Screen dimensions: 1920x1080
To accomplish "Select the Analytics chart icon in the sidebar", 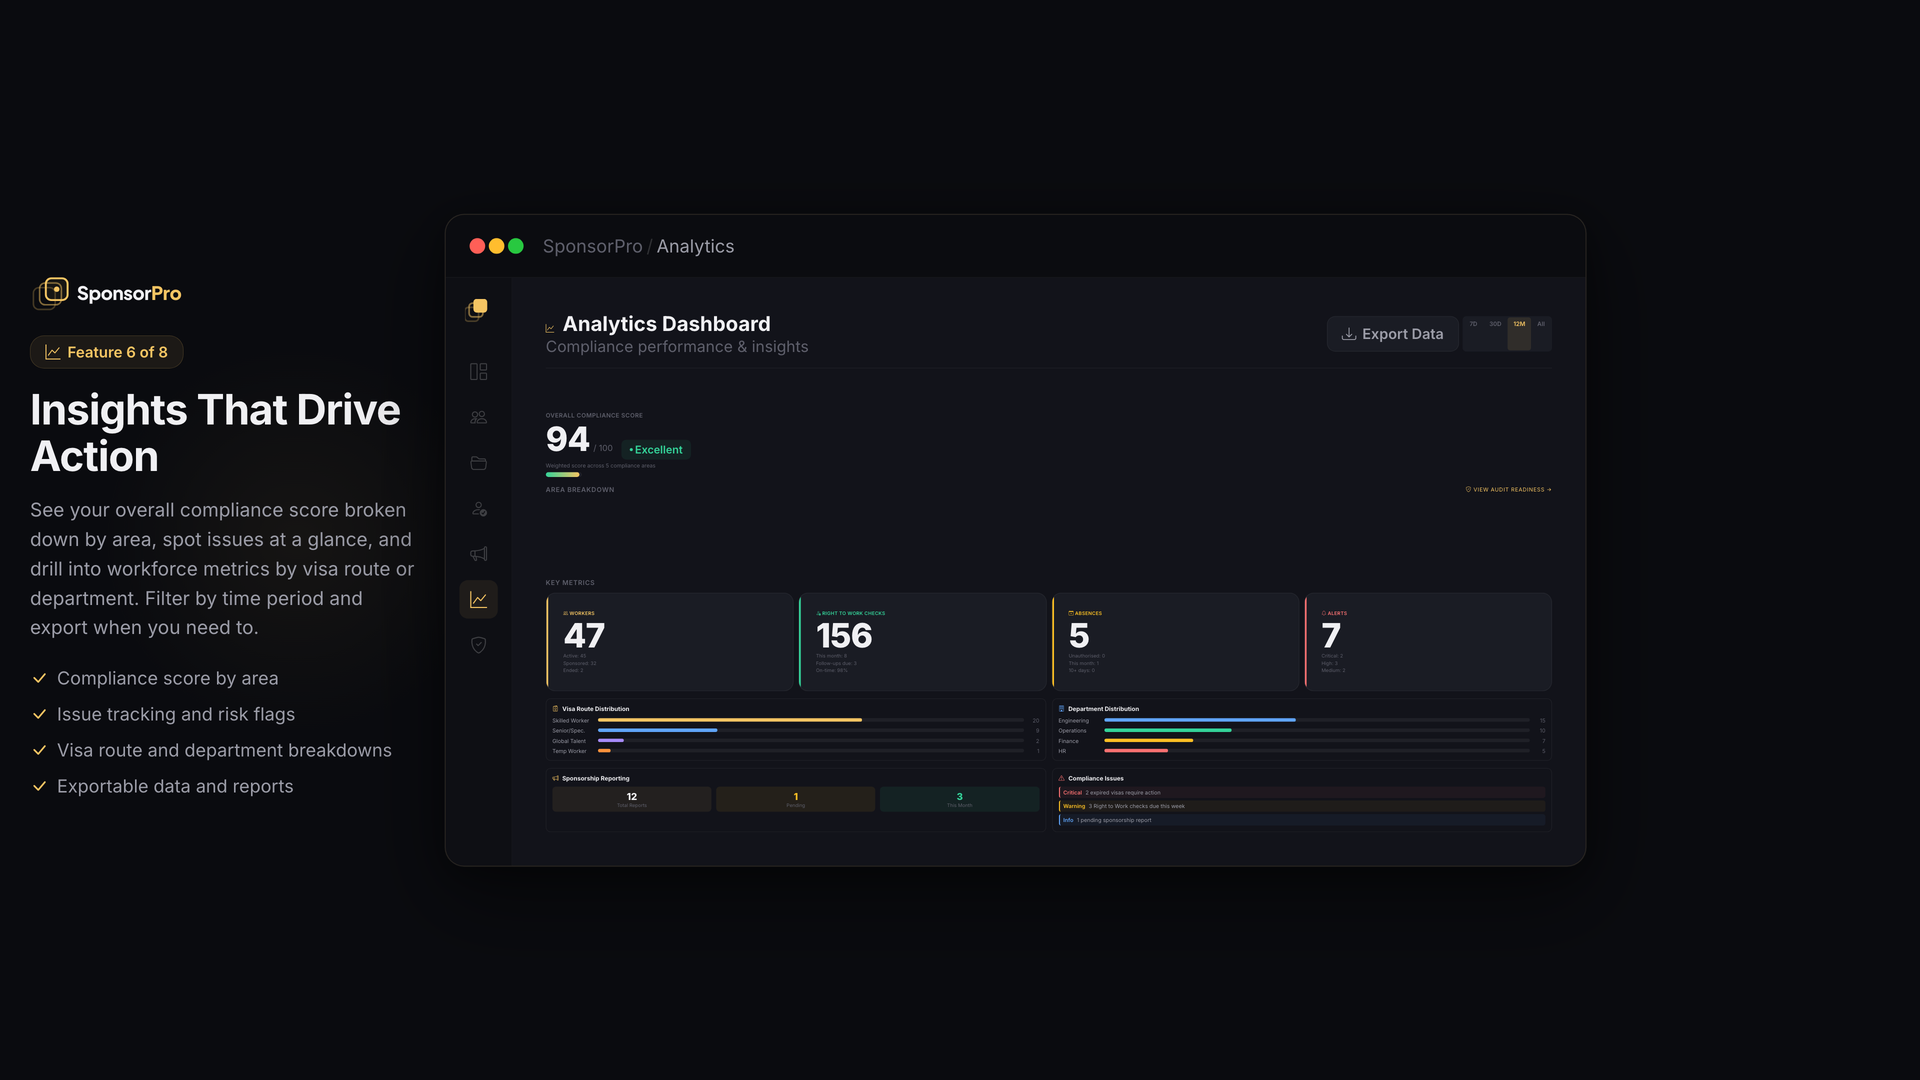I will [x=478, y=599].
